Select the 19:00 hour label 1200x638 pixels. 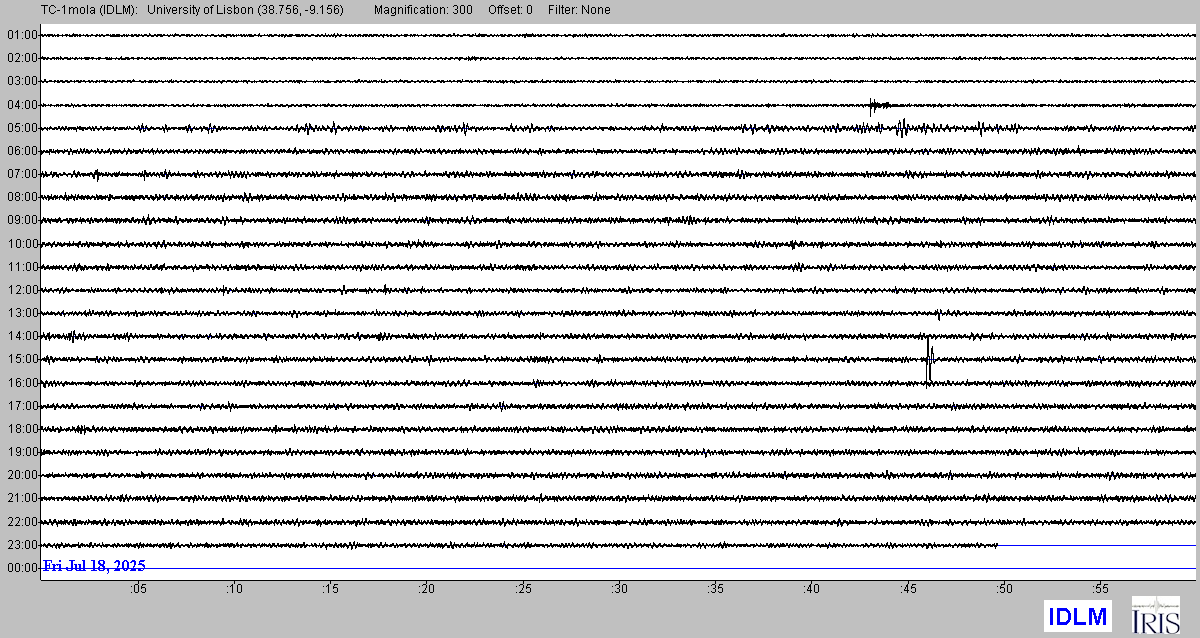(x=22, y=452)
